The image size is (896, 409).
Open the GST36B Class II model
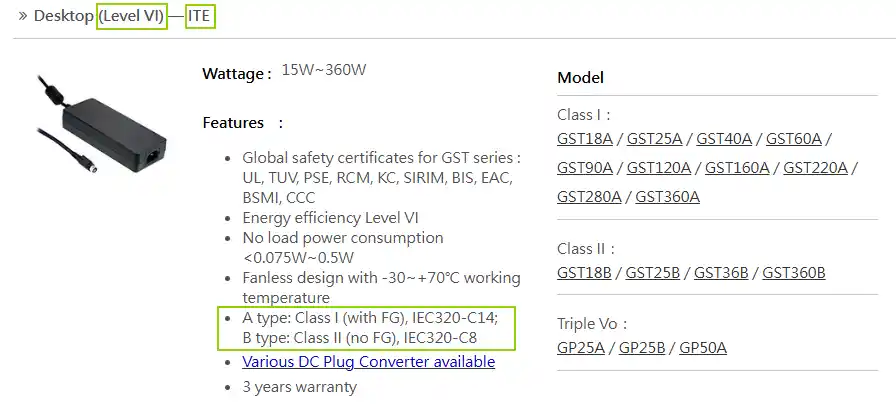(x=721, y=272)
